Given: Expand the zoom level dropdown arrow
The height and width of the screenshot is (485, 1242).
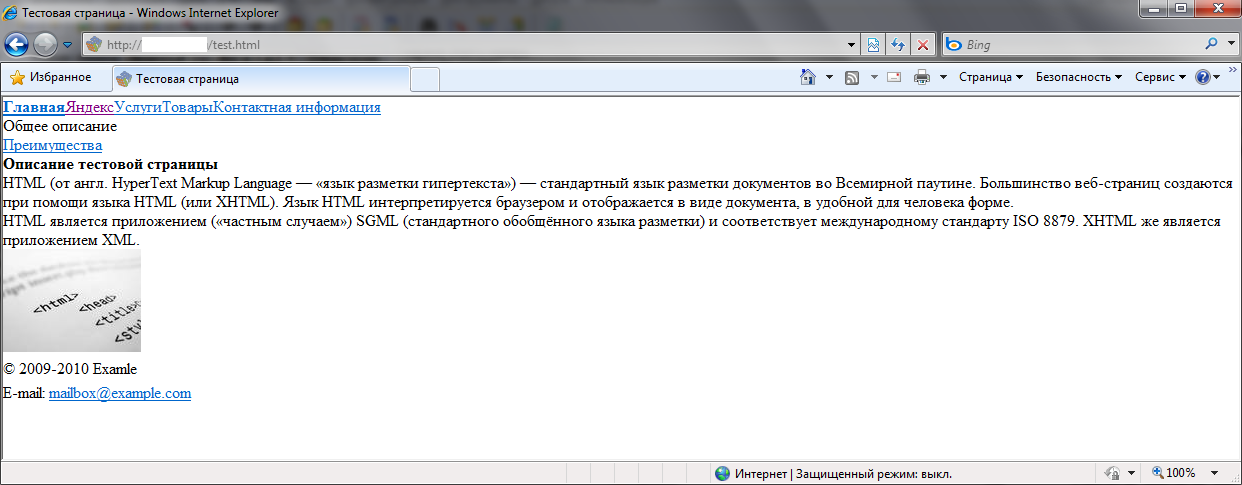Looking at the screenshot, I should coord(1215,473).
